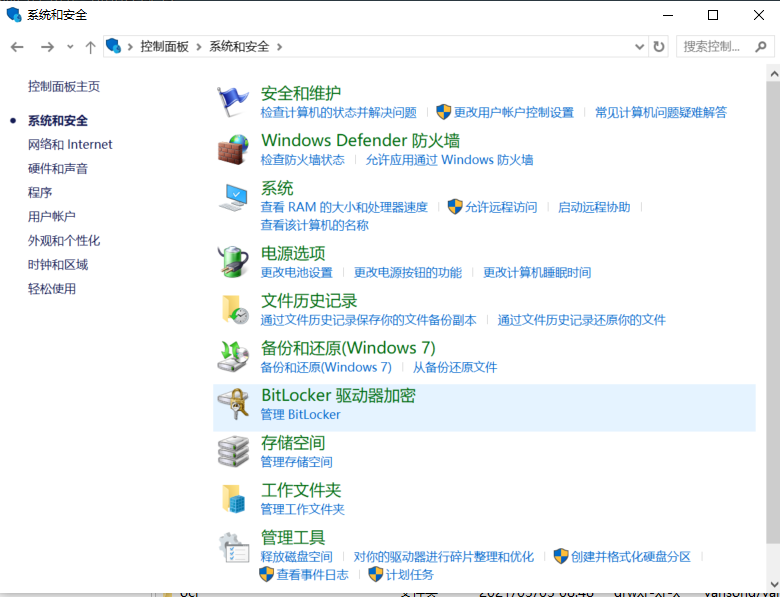780x597 pixels.
Task: Open 外观和个性化 category in sidebar
Action: pyautogui.click(x=64, y=241)
